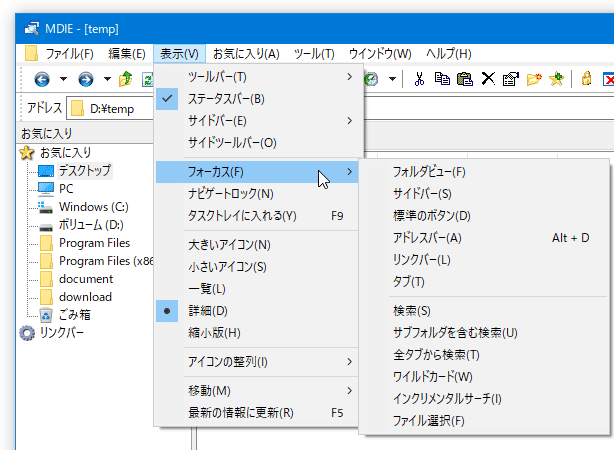This screenshot has width=614, height=450.
Task: Open the ツール(T) menu
Action: pyautogui.click(x=314, y=54)
